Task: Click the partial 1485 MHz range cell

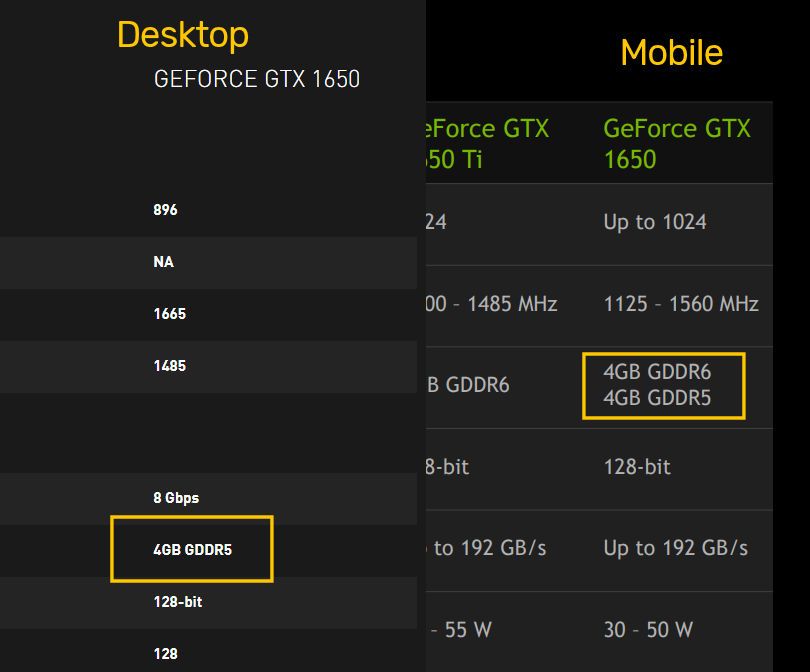Action: coord(491,304)
